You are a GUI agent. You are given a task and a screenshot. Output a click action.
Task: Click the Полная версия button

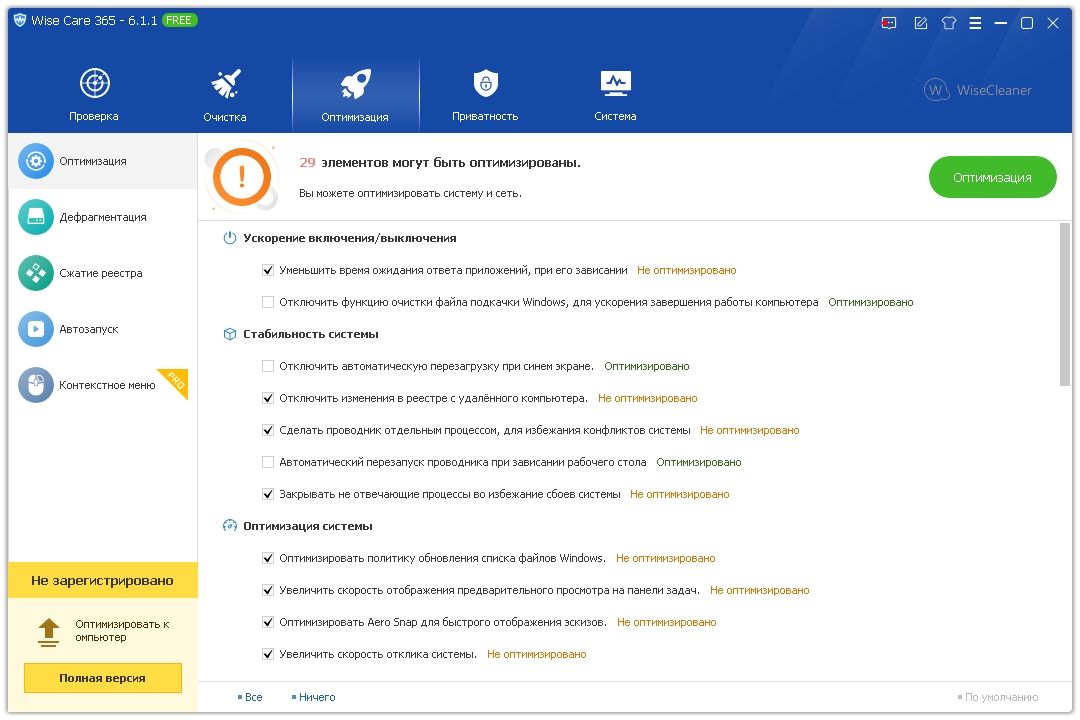point(103,678)
